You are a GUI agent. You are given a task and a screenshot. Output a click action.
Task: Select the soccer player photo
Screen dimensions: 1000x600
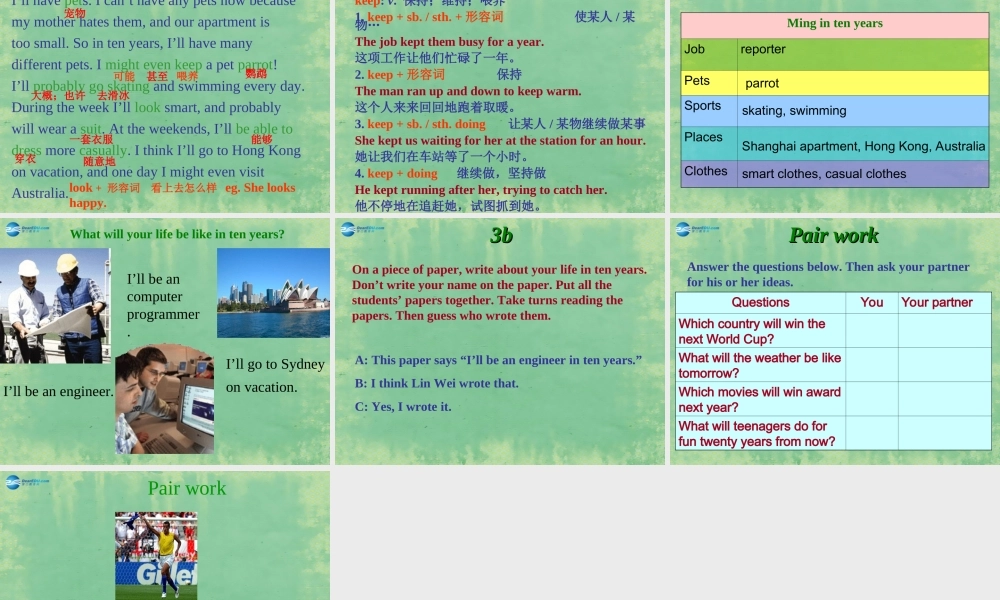coord(156,555)
